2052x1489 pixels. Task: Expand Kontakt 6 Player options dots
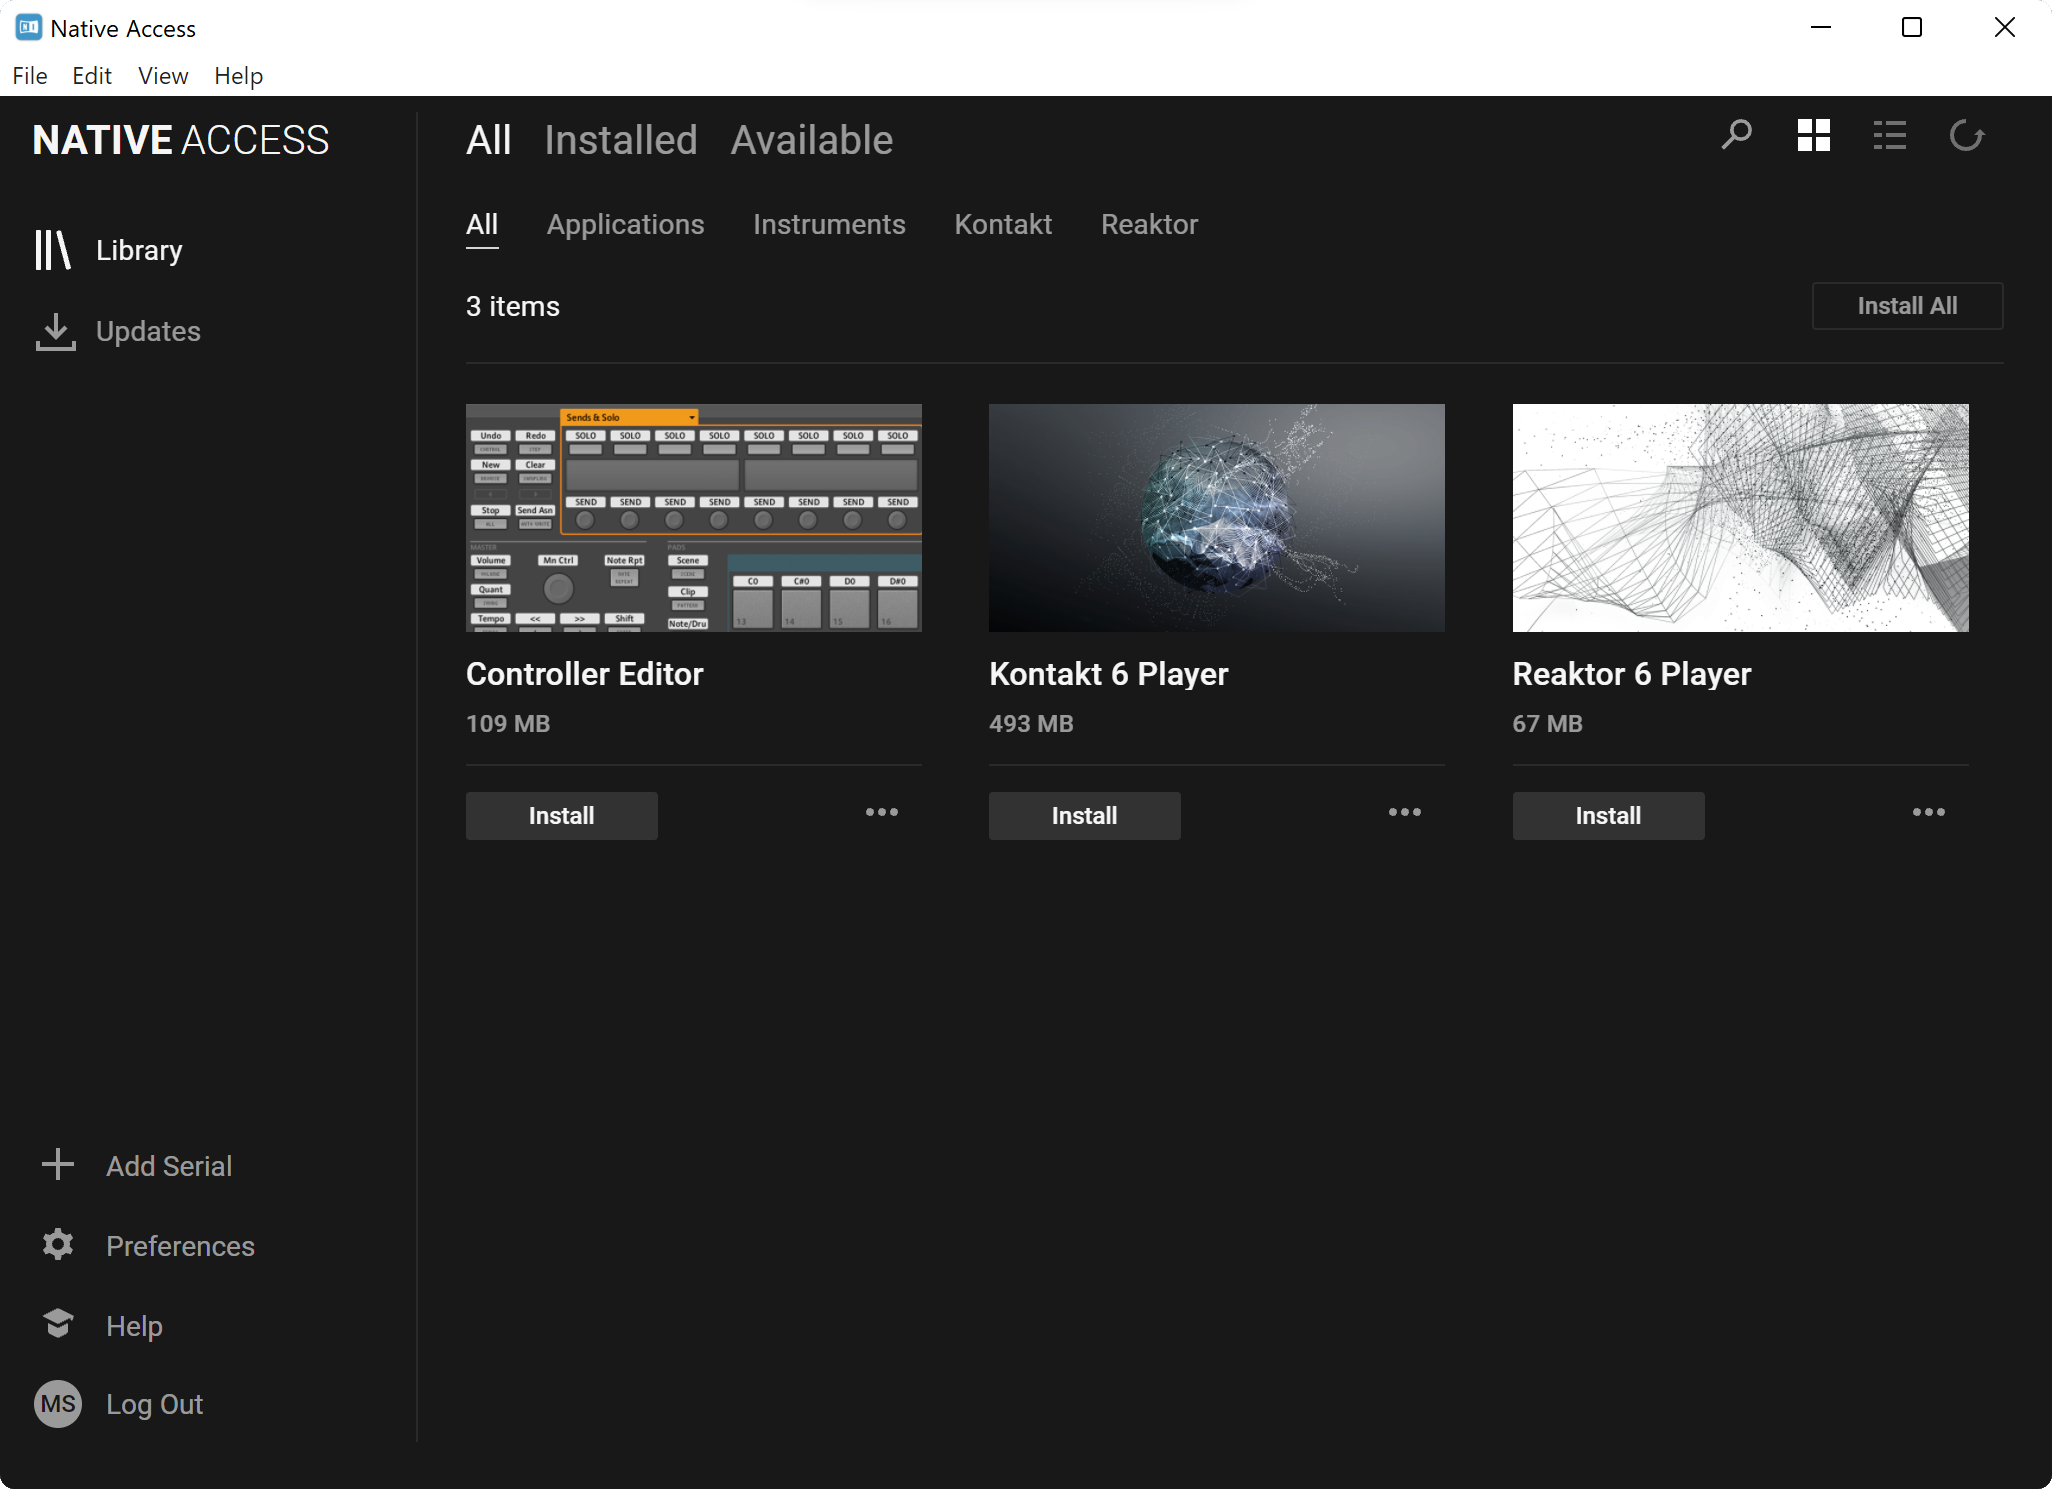[x=1404, y=812]
